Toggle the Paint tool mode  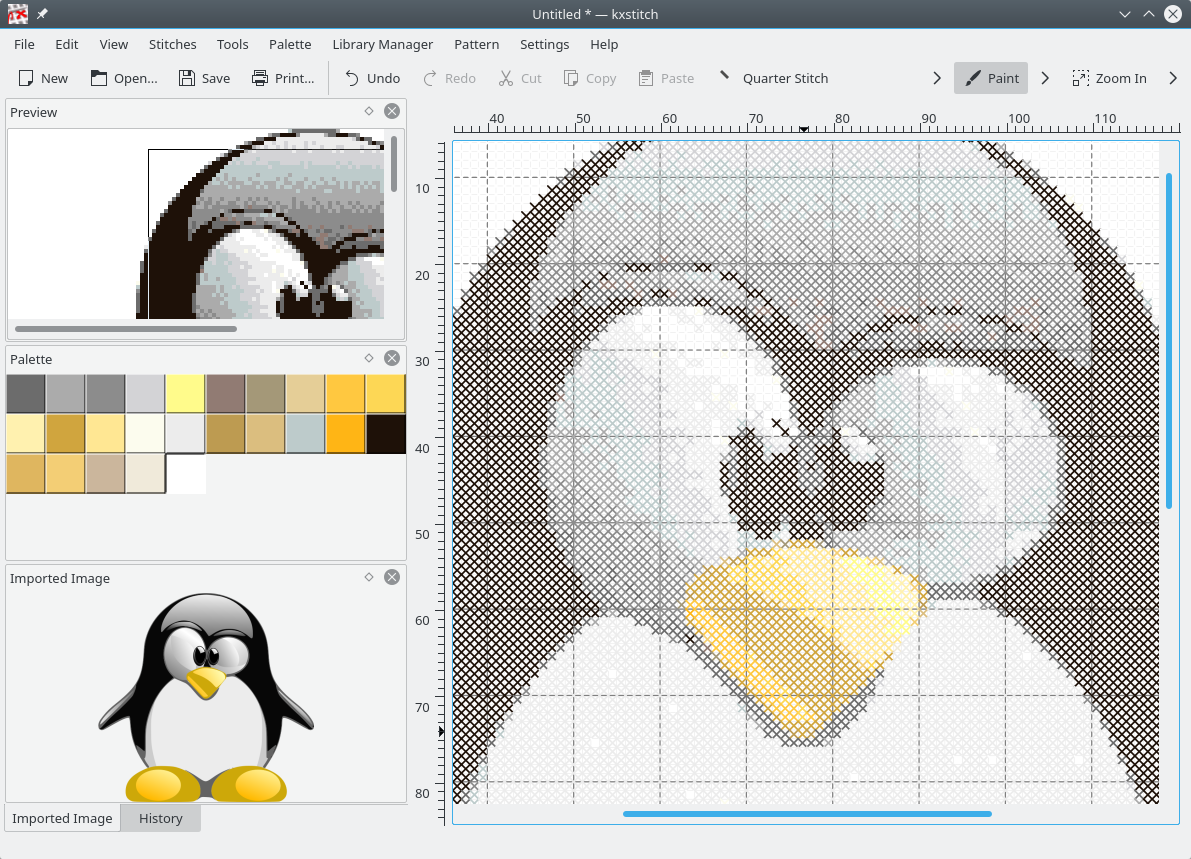coord(990,78)
